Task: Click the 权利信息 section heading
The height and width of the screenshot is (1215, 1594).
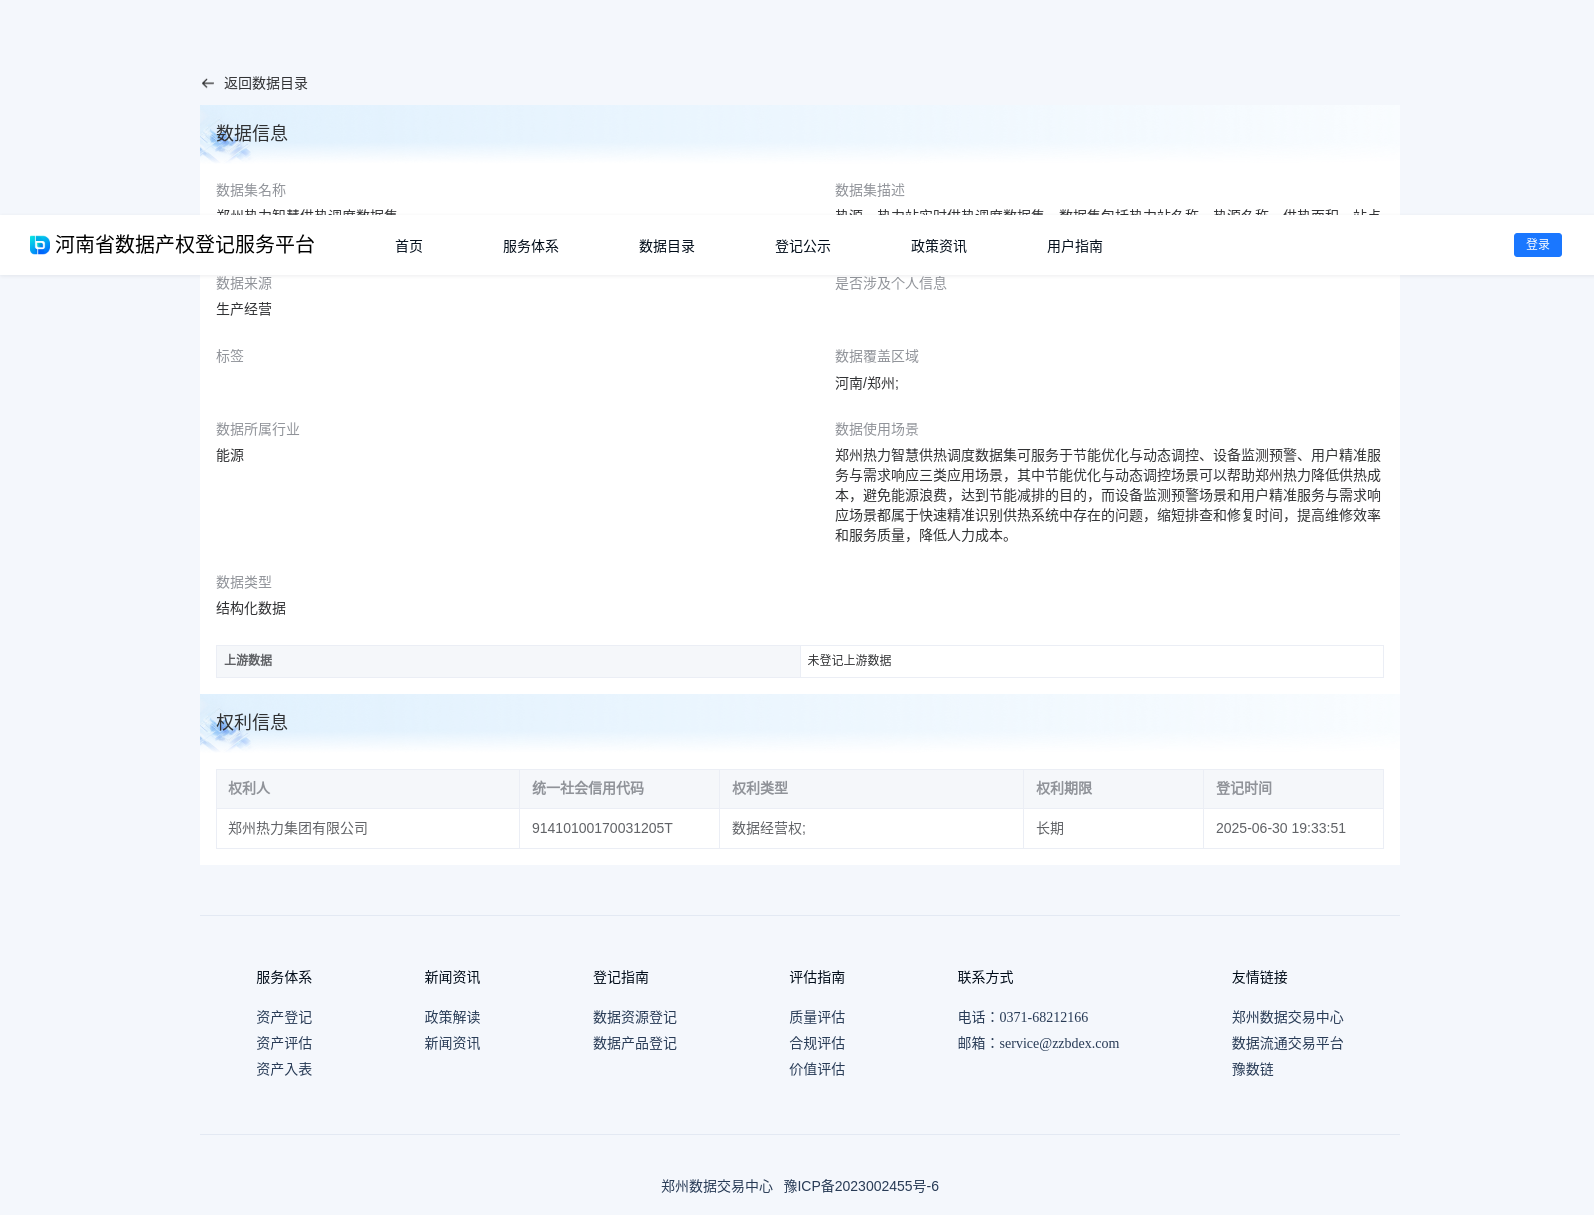Action: pyautogui.click(x=252, y=722)
